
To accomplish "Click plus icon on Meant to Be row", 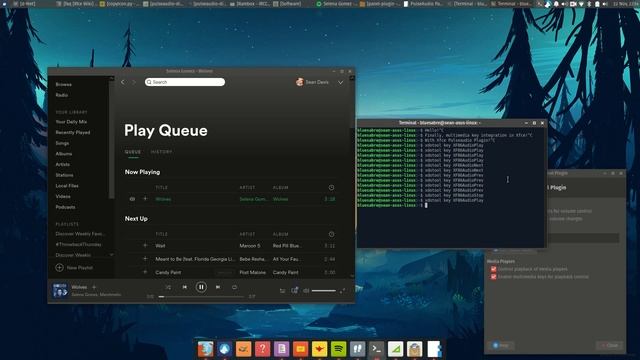I will click(145, 258).
